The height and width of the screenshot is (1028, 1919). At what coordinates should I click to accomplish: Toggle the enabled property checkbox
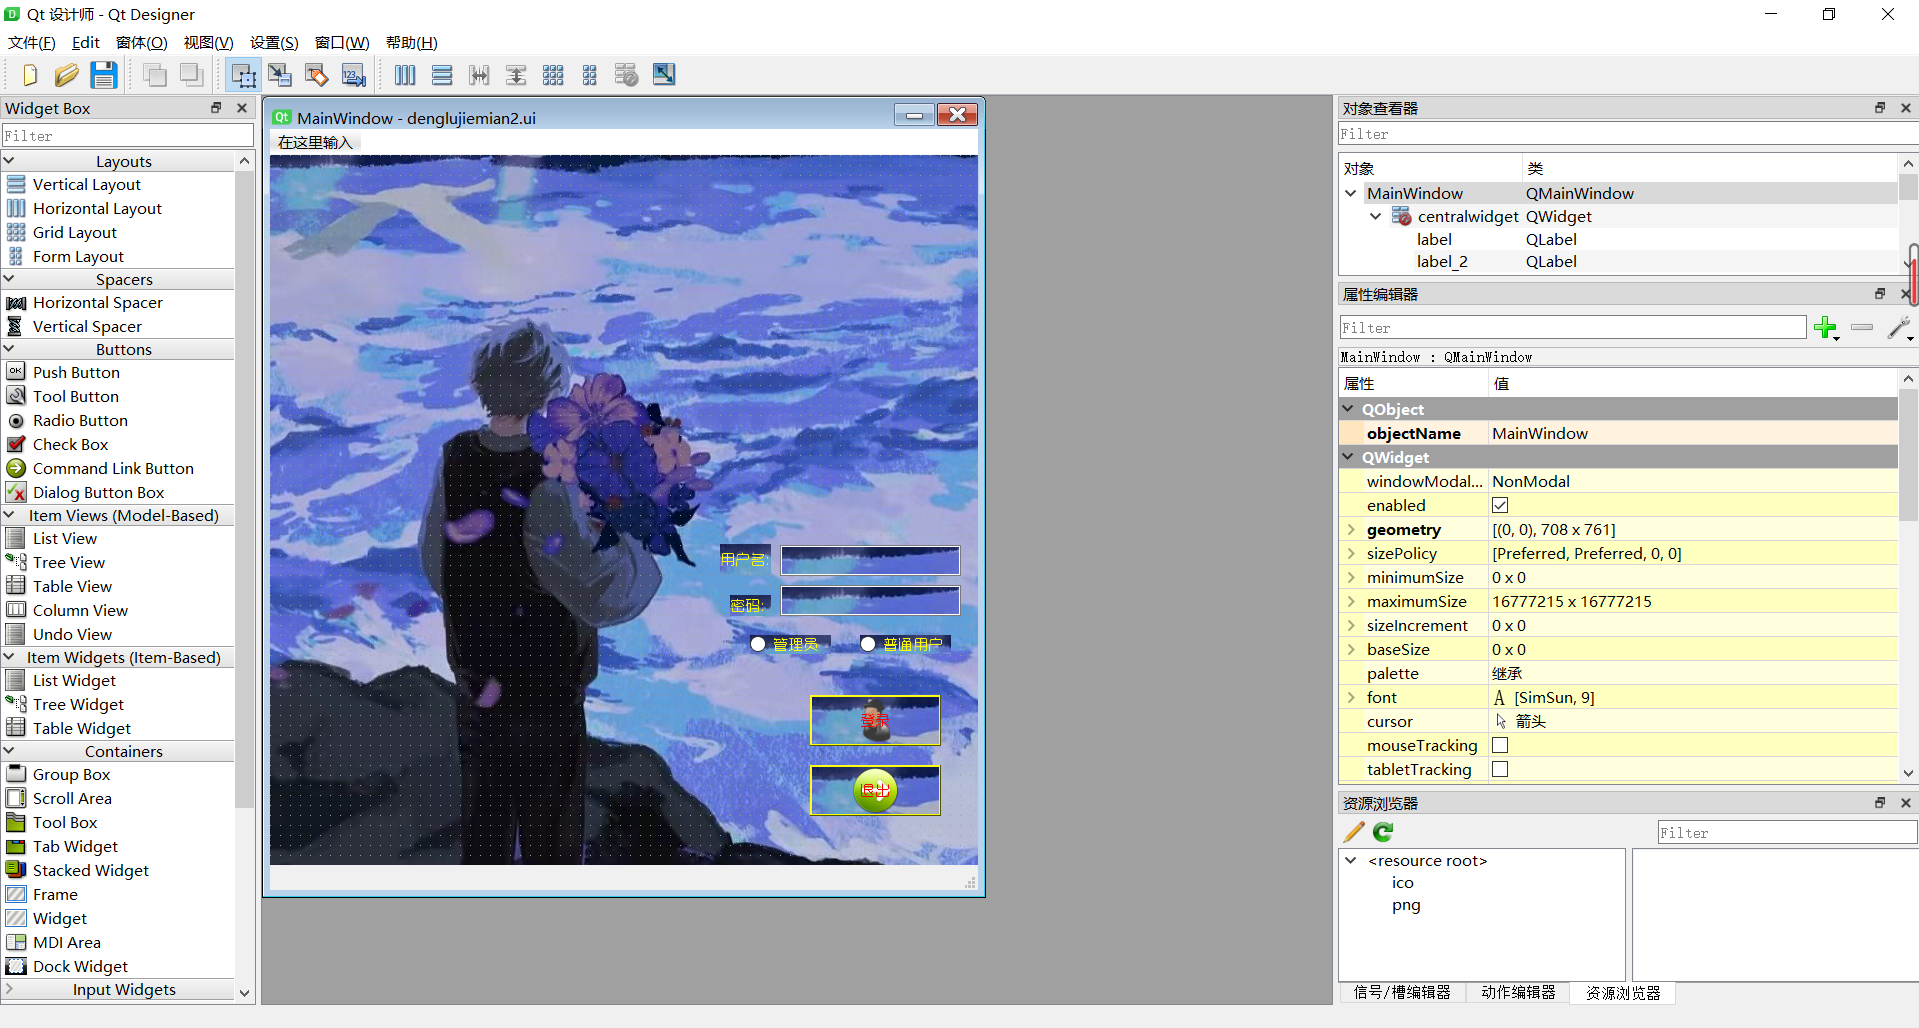point(1500,505)
